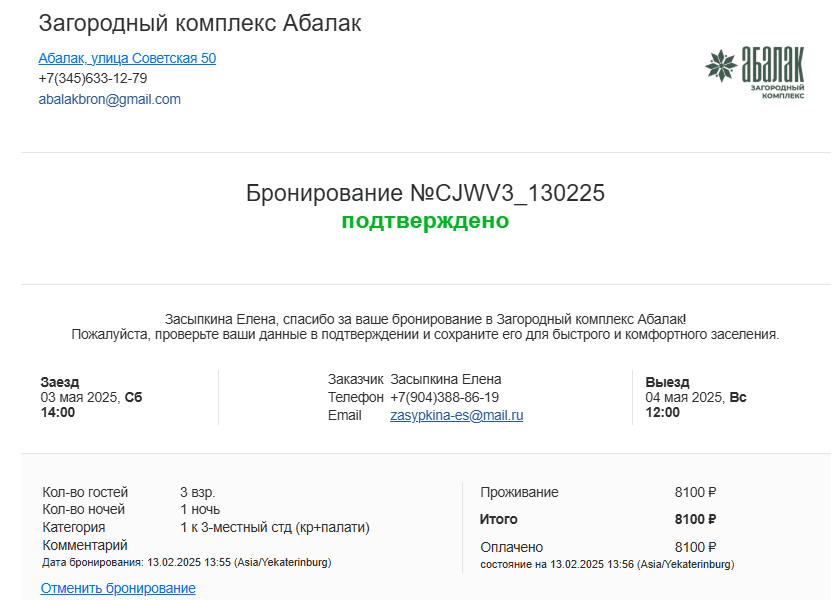Click the Заезд check-in label

pos(60,382)
